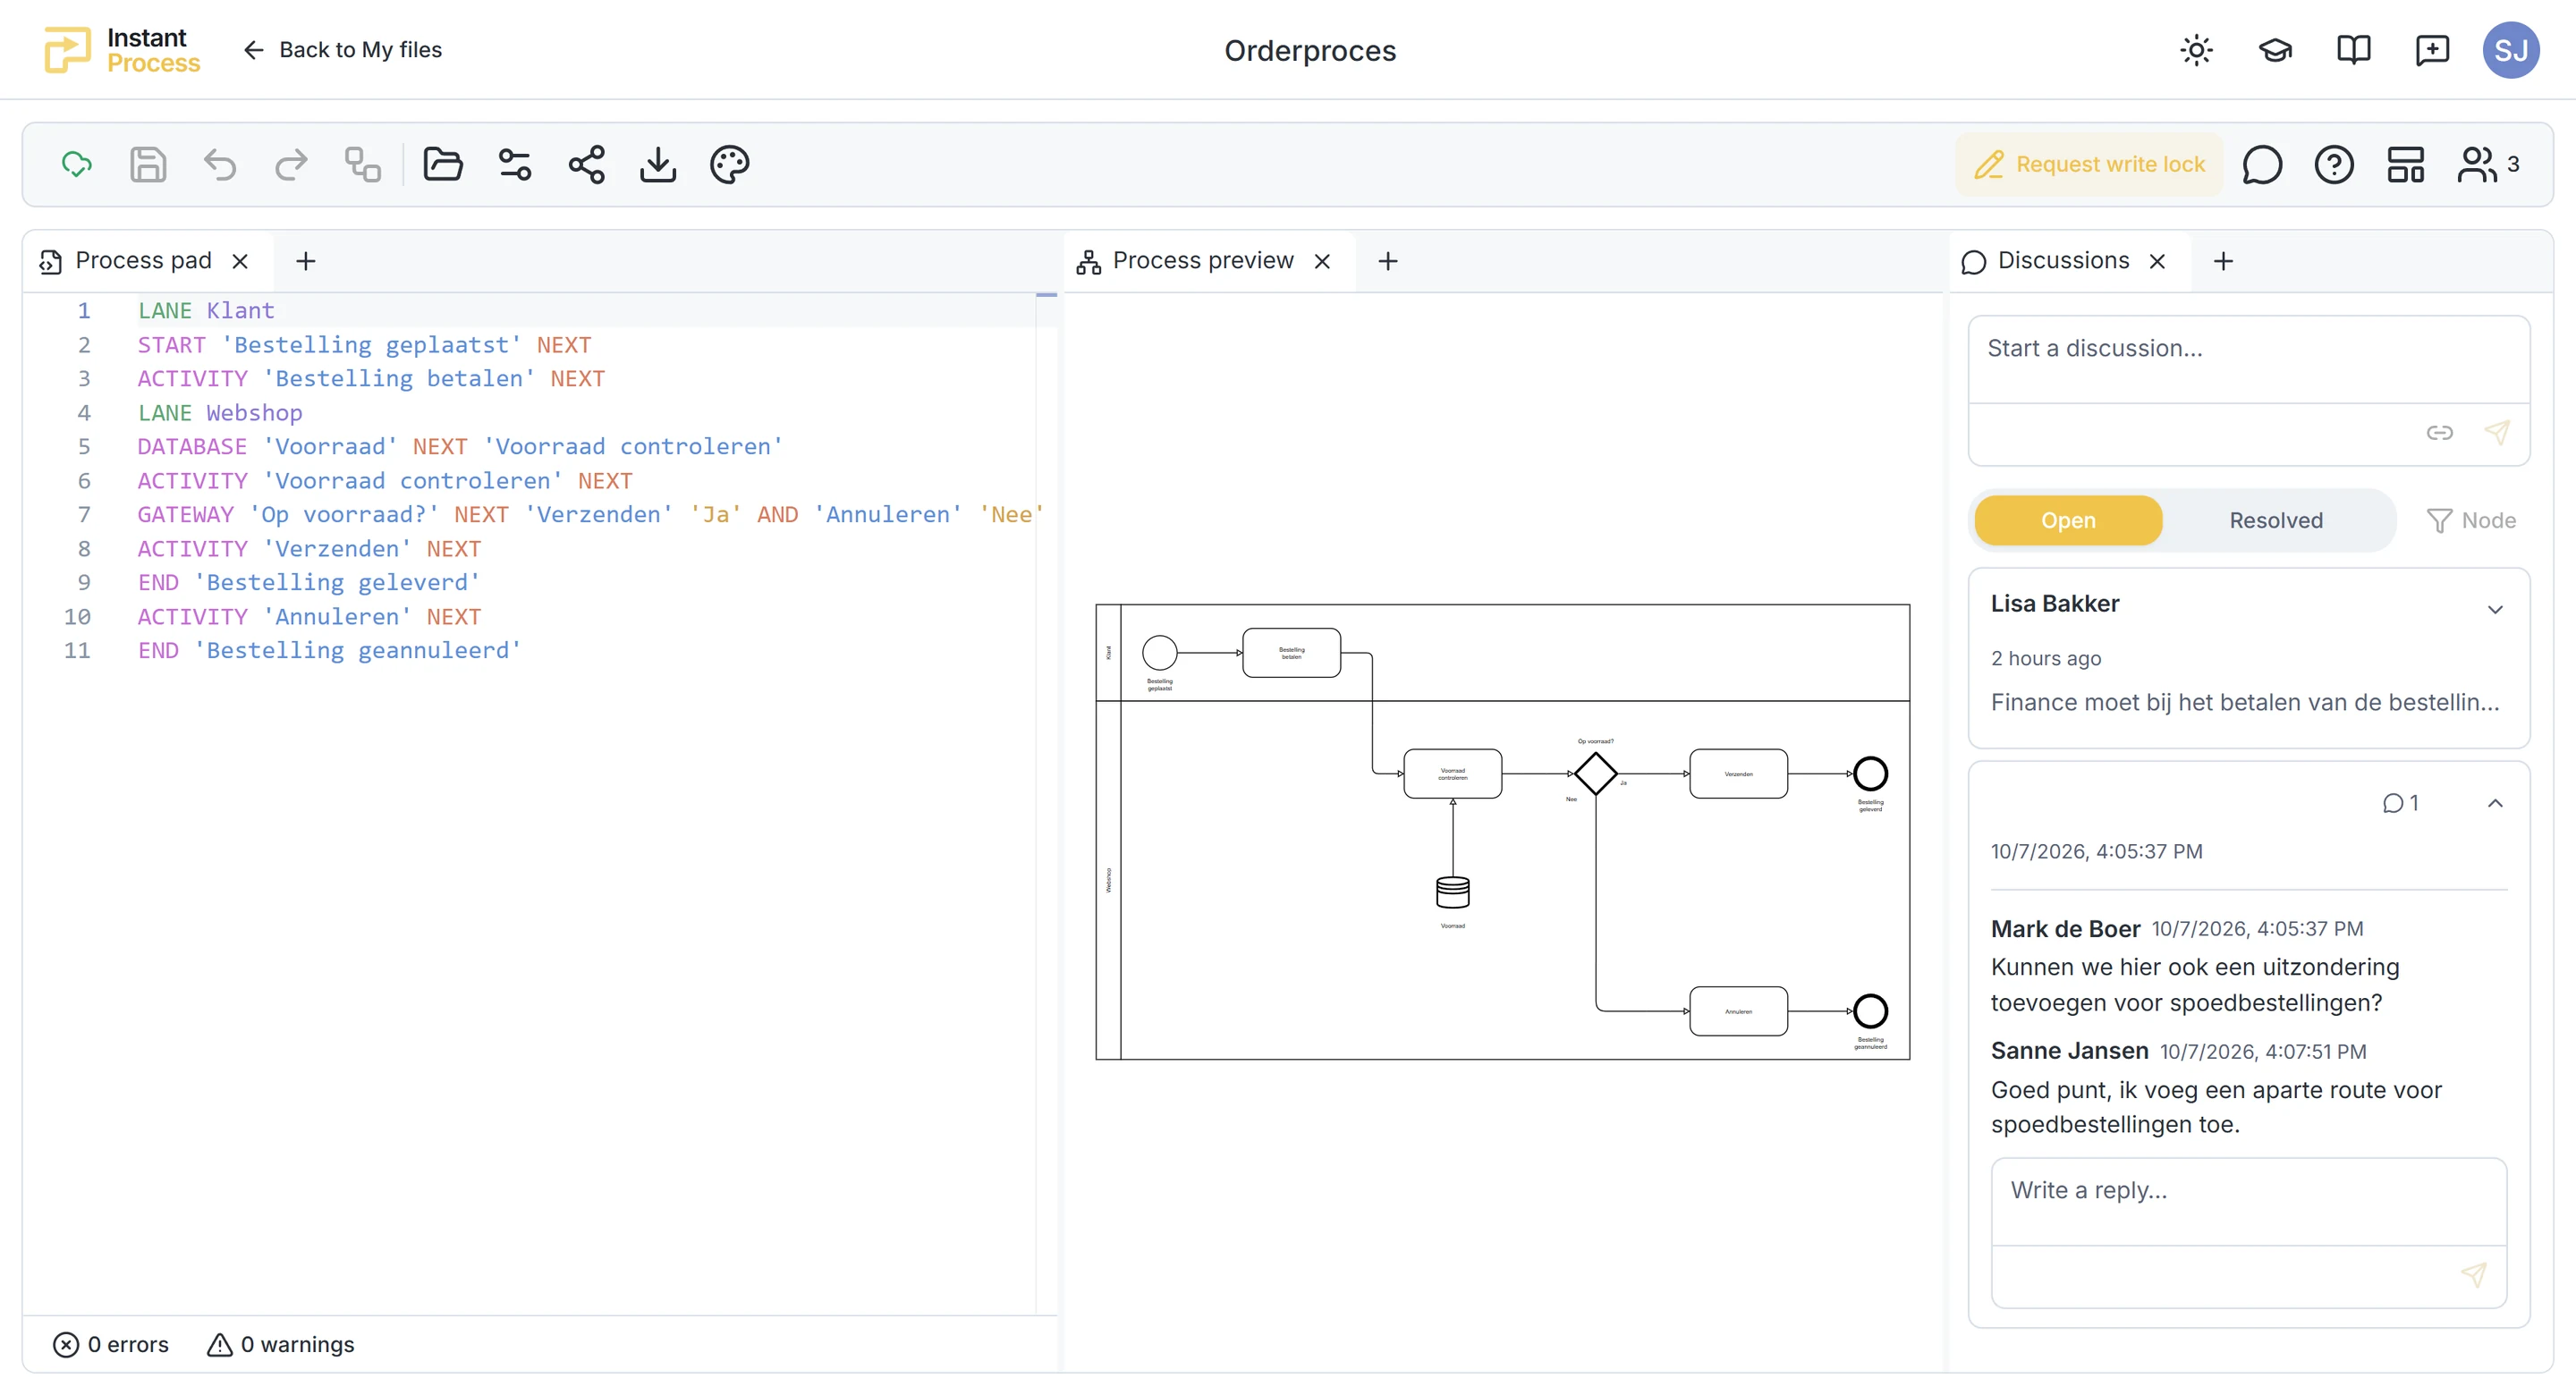2576x1395 pixels.
Task: Open the graduation cap tutorials icon
Action: coord(2276,50)
